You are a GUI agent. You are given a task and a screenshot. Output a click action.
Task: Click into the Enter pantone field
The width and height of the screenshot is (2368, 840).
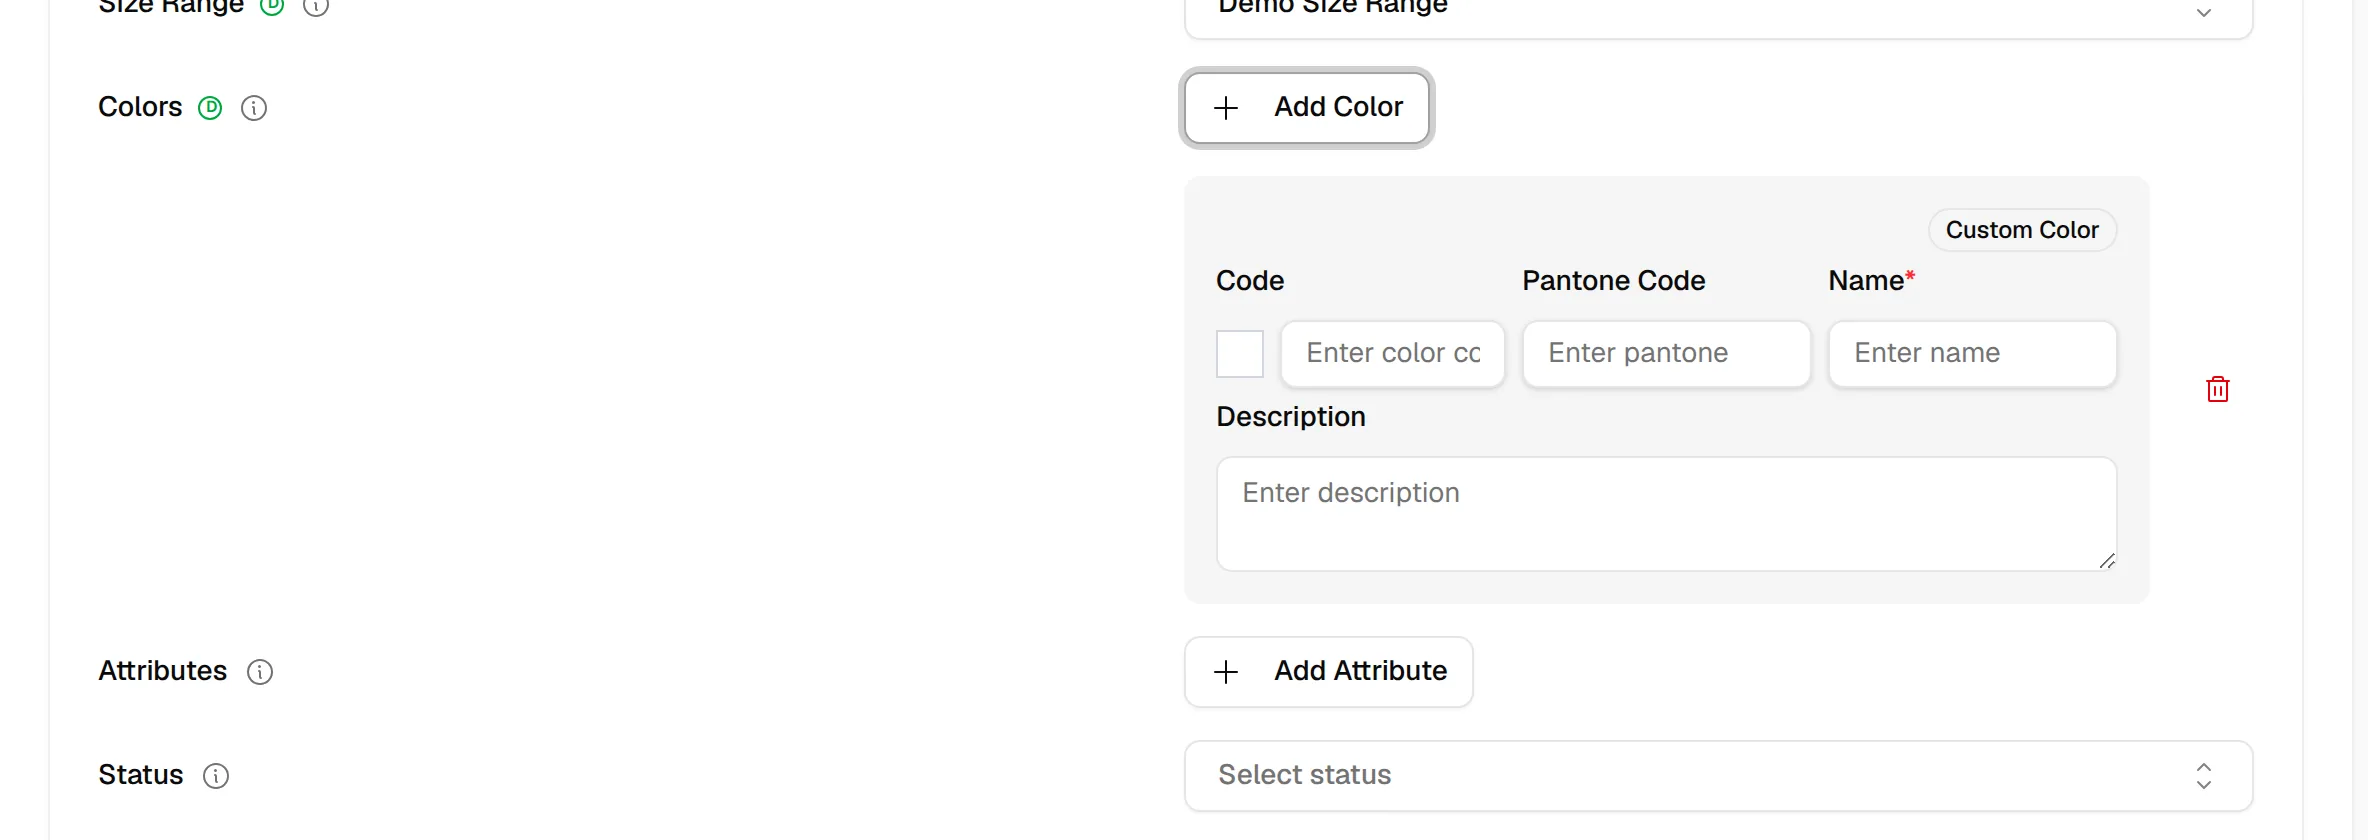point(1666,354)
